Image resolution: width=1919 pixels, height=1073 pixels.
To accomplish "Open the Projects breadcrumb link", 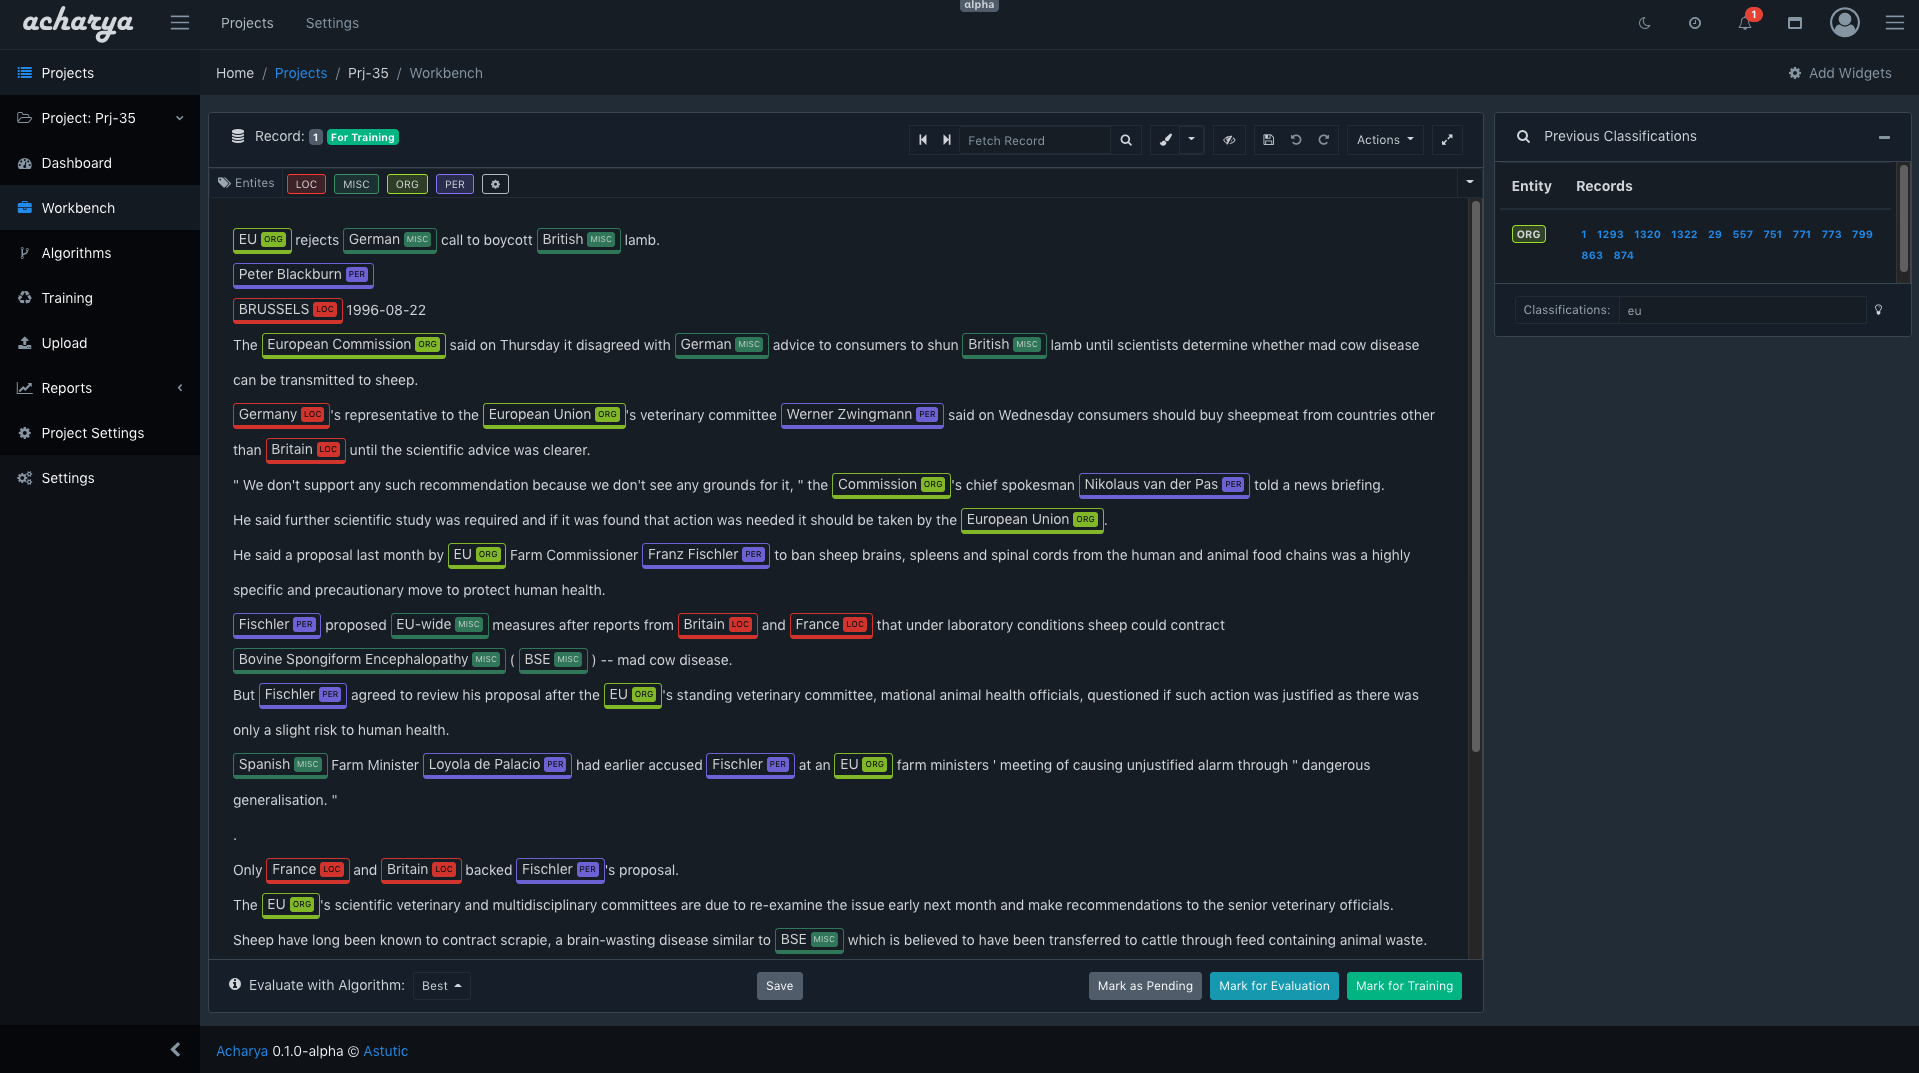I will tap(301, 72).
